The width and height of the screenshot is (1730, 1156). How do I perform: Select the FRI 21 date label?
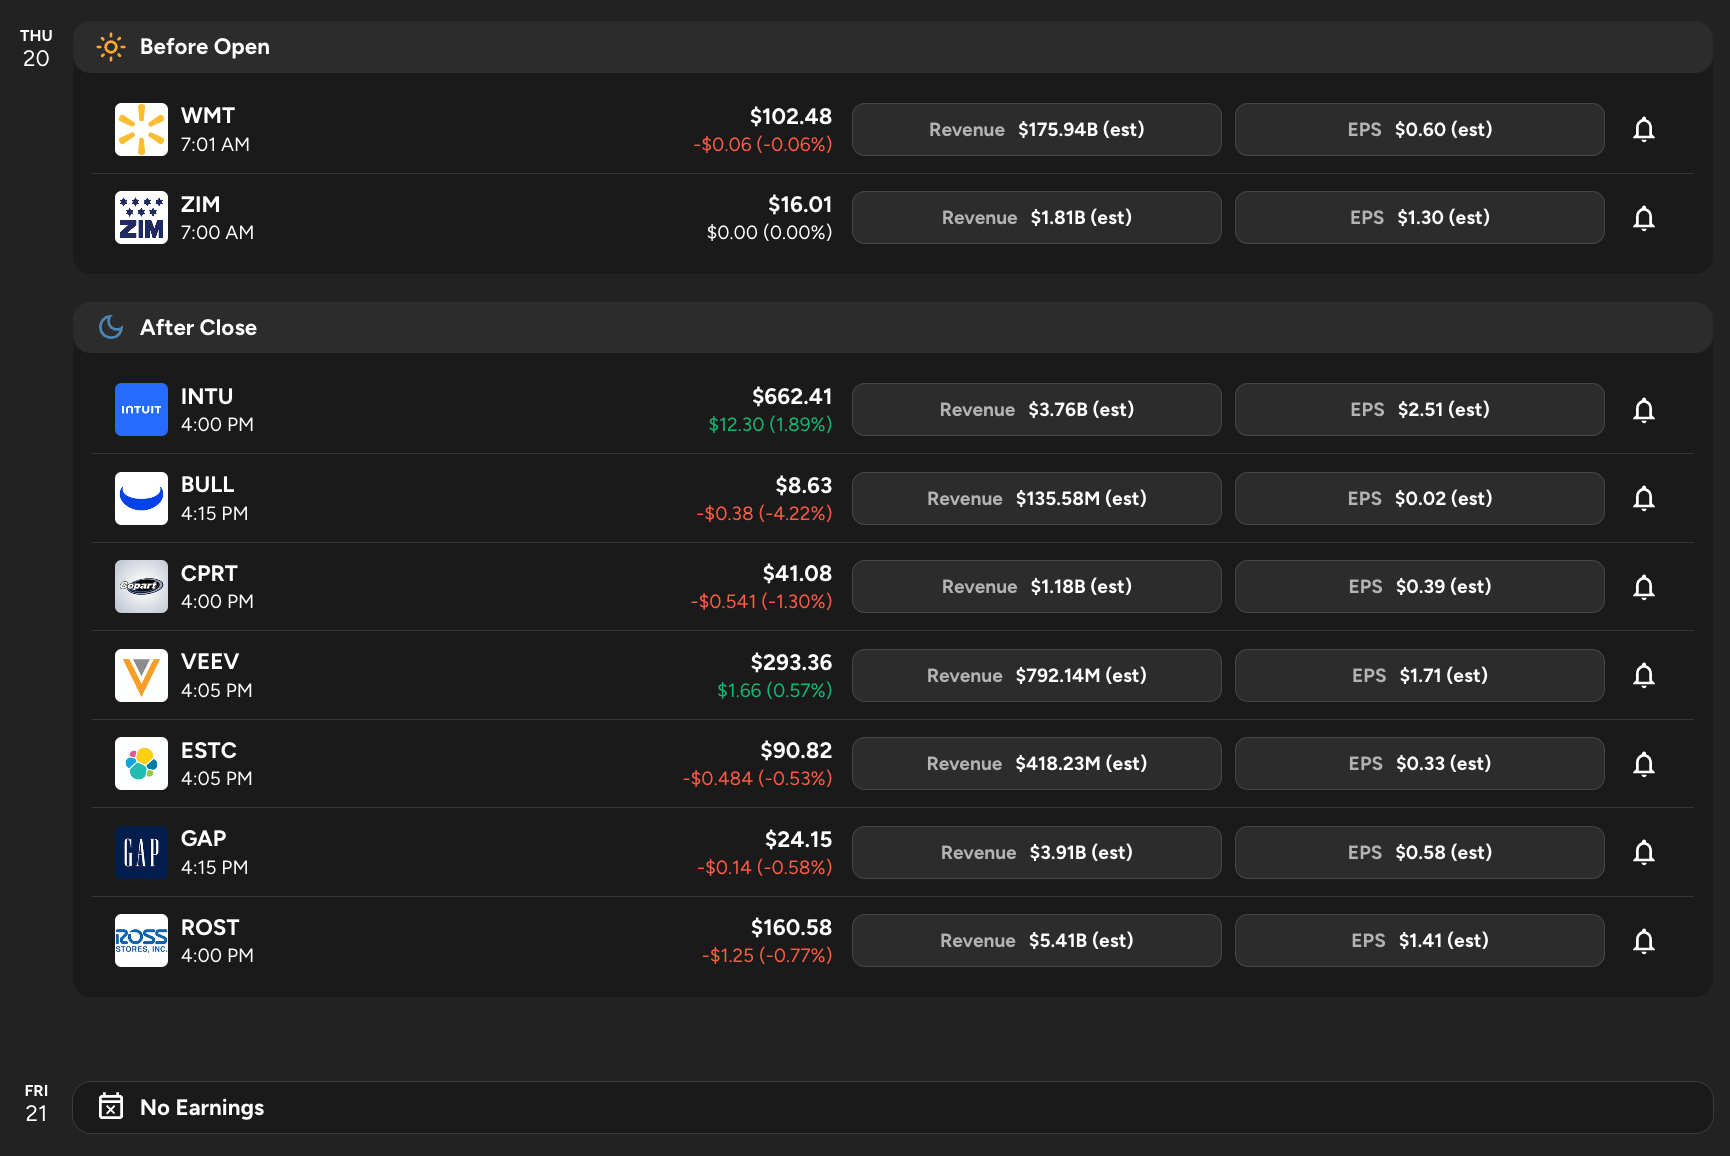(36, 1103)
